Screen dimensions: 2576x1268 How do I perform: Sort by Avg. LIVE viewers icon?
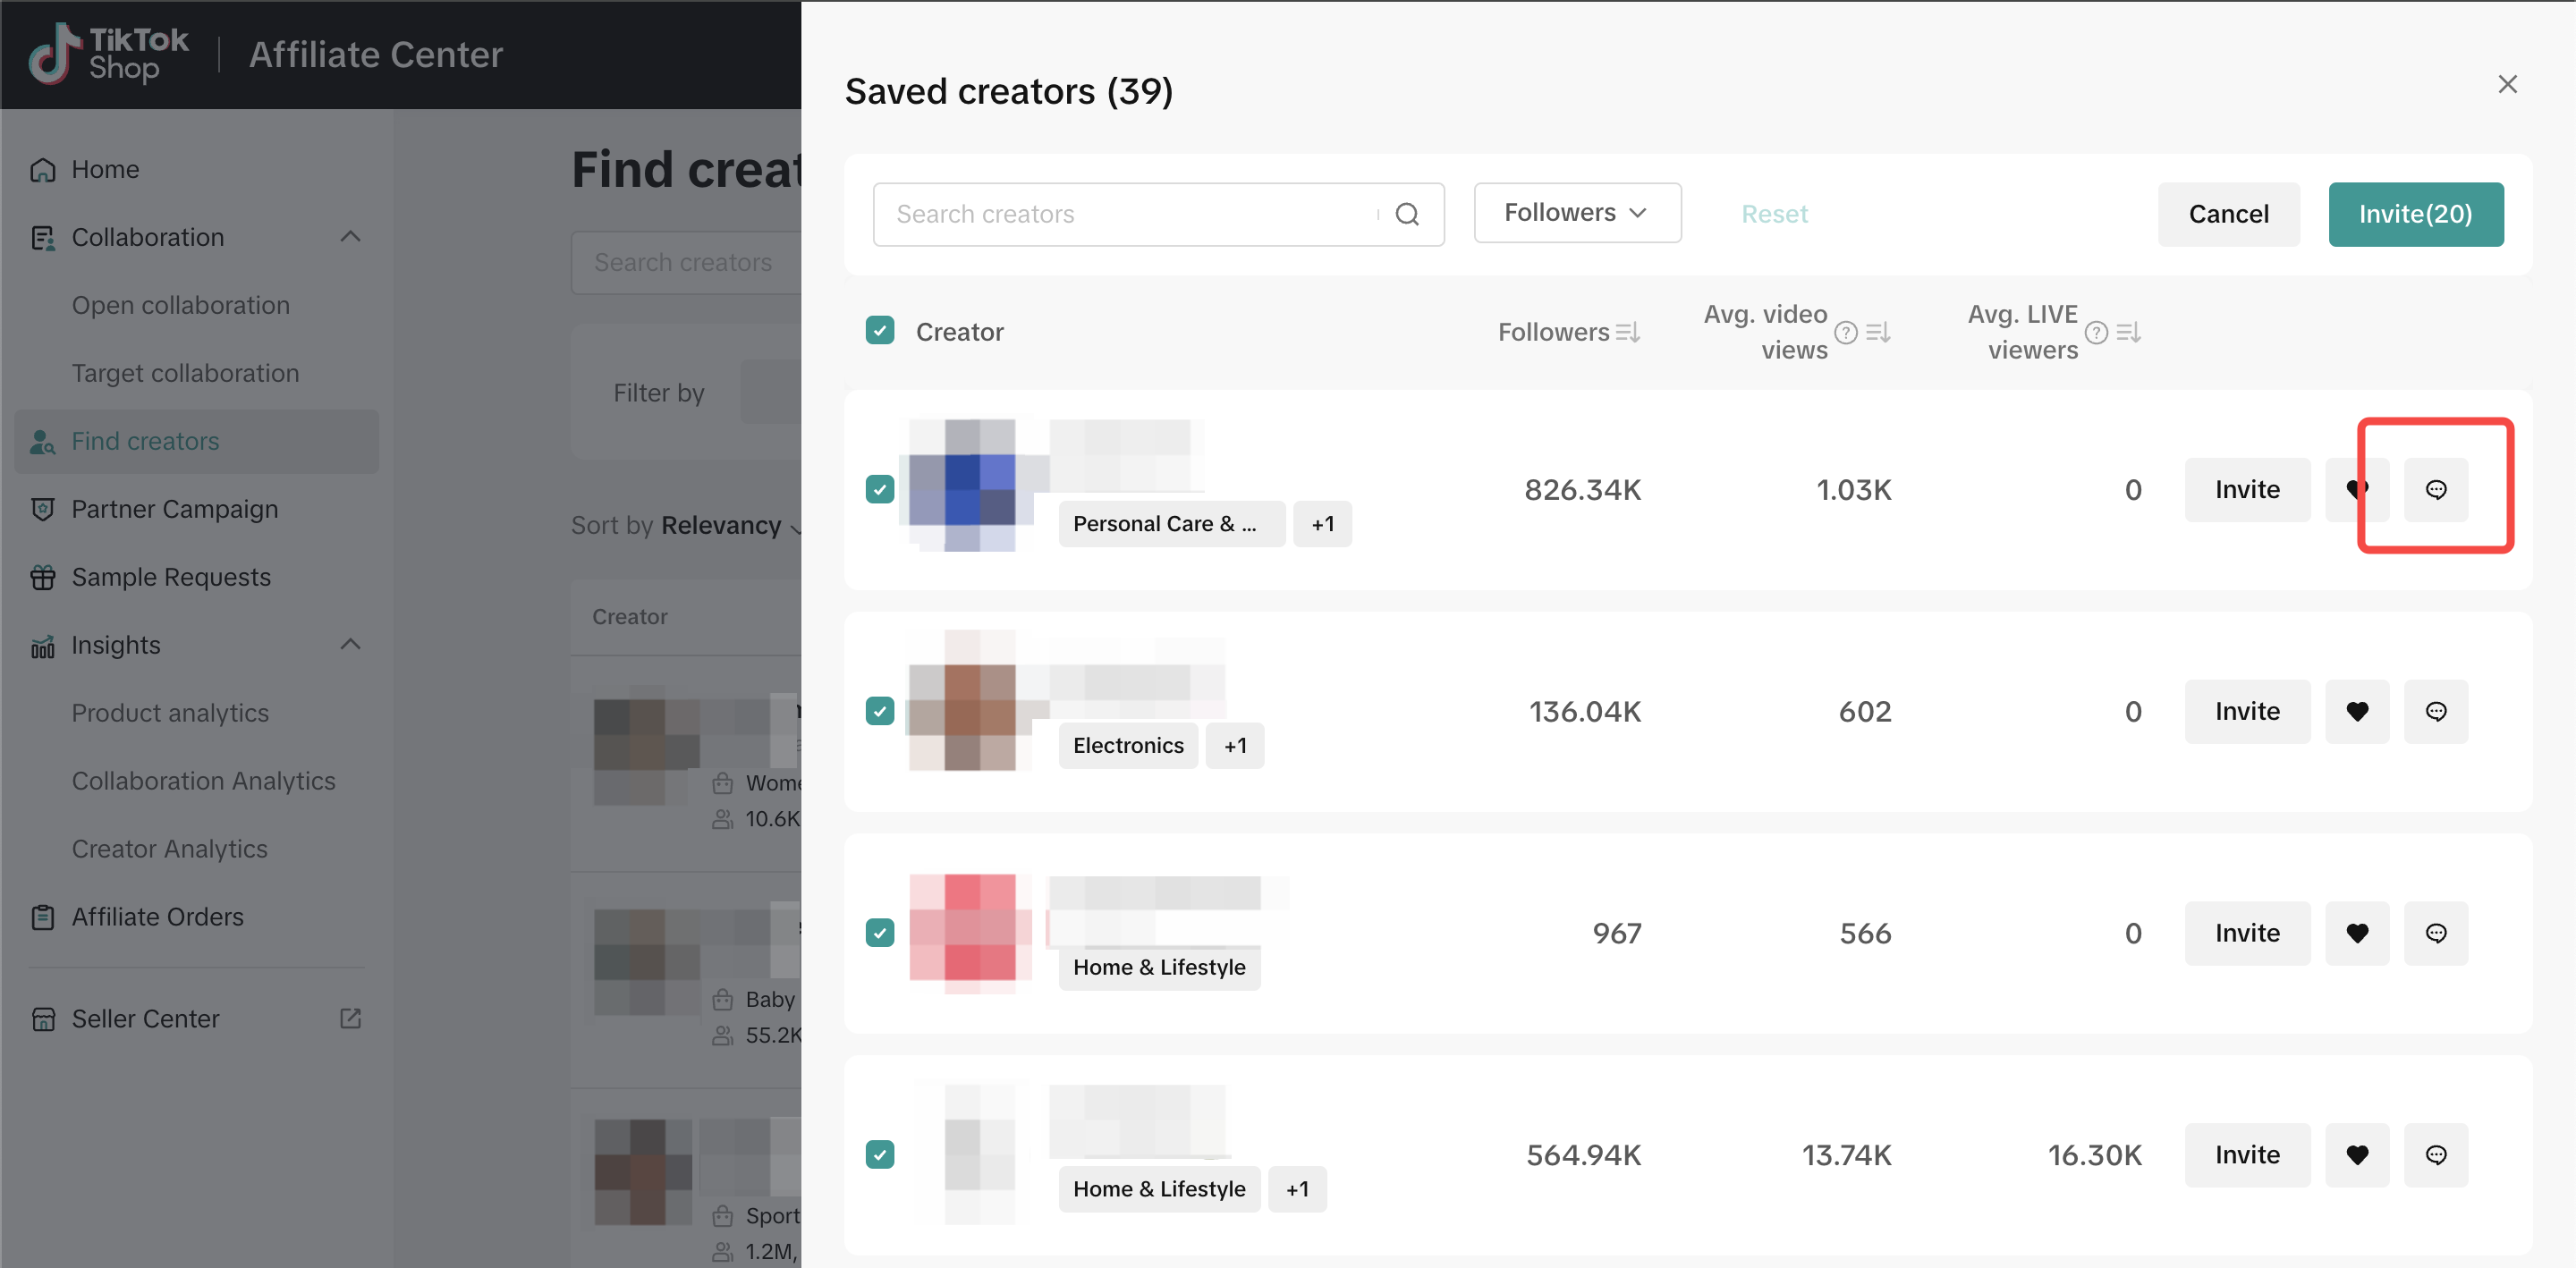pos(2128,332)
